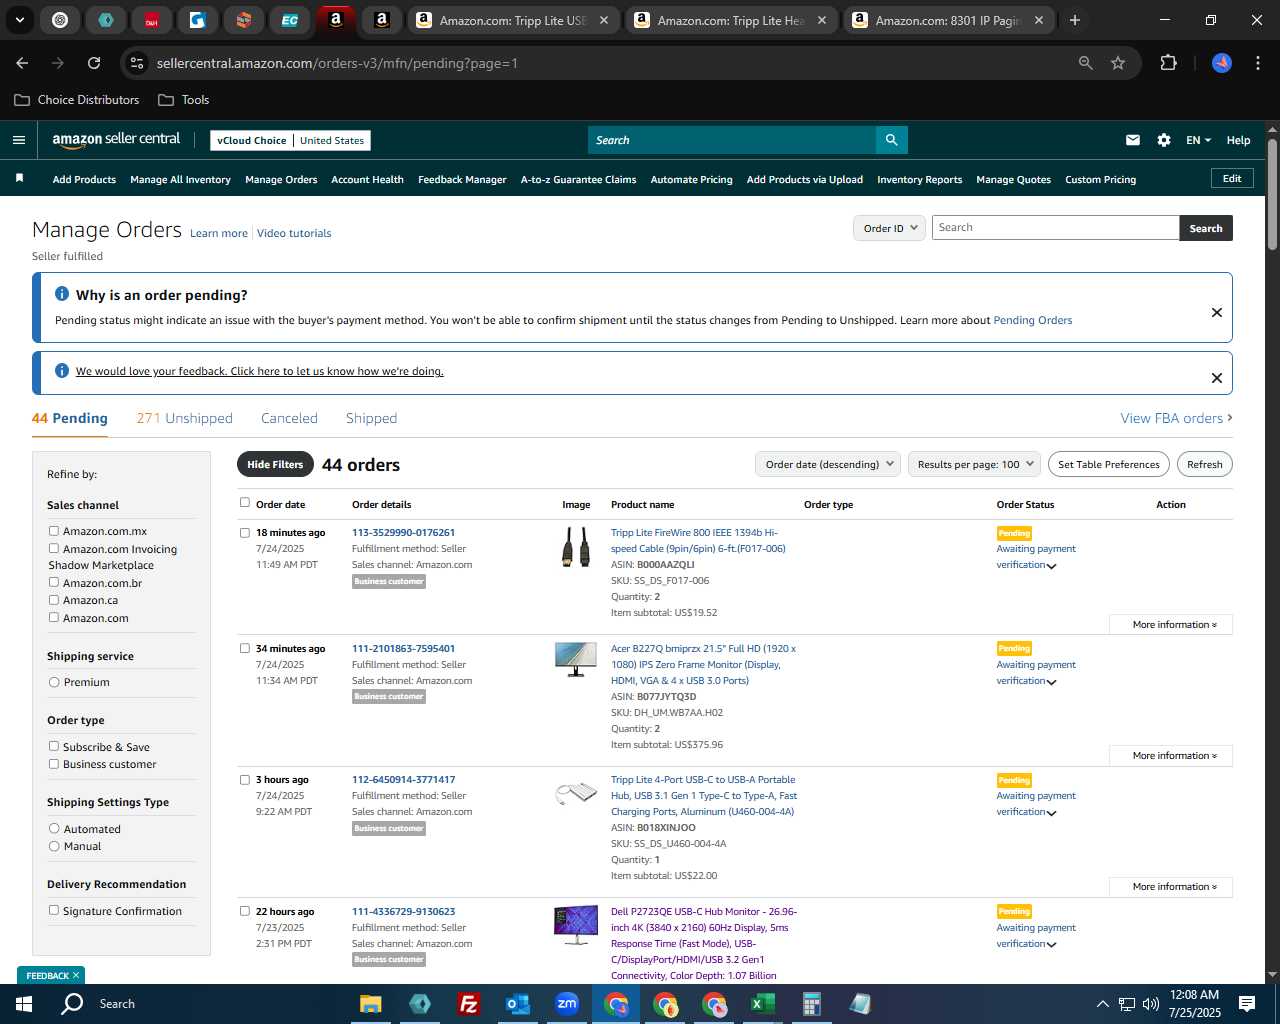Screen dimensions: 1280x1024
Task: Check the Amazon.ca filter
Action: (54, 600)
